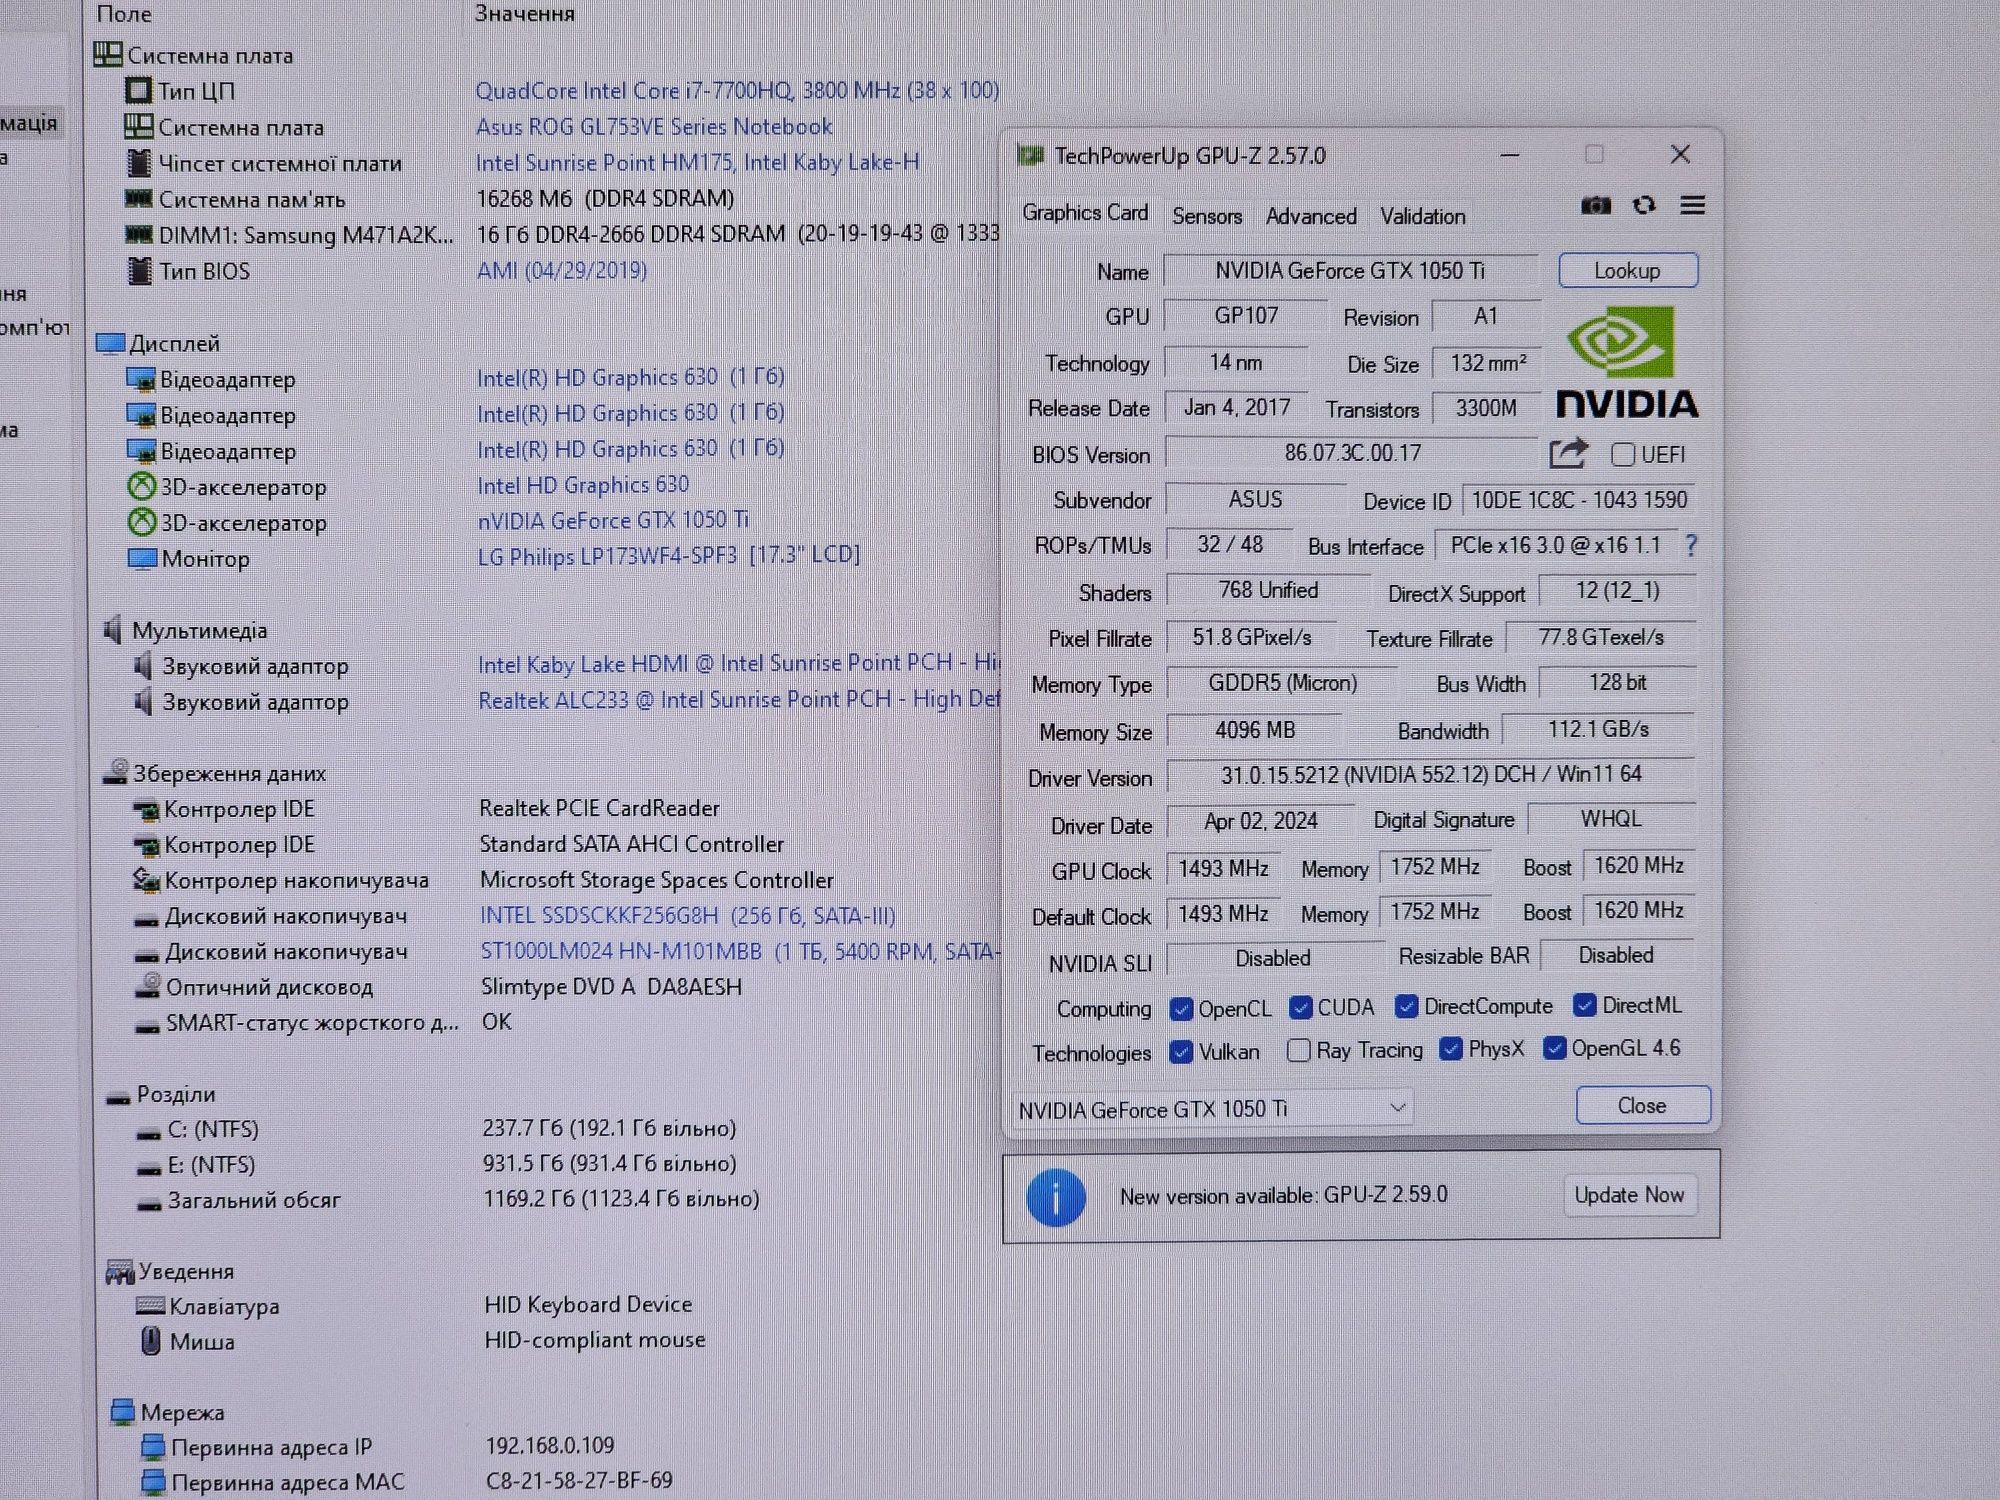Click the Первинна адреса IP icon
The height and width of the screenshot is (1500, 2000).
point(153,1446)
